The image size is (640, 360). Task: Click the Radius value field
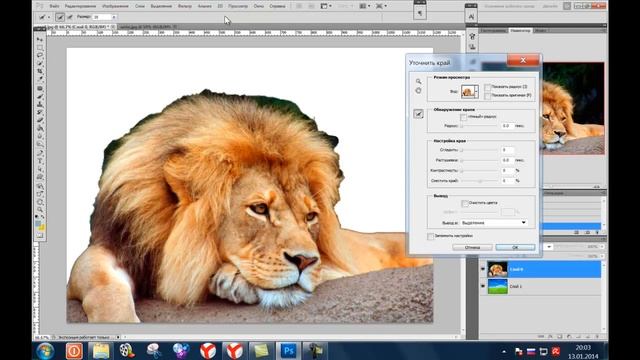pyautogui.click(x=507, y=126)
